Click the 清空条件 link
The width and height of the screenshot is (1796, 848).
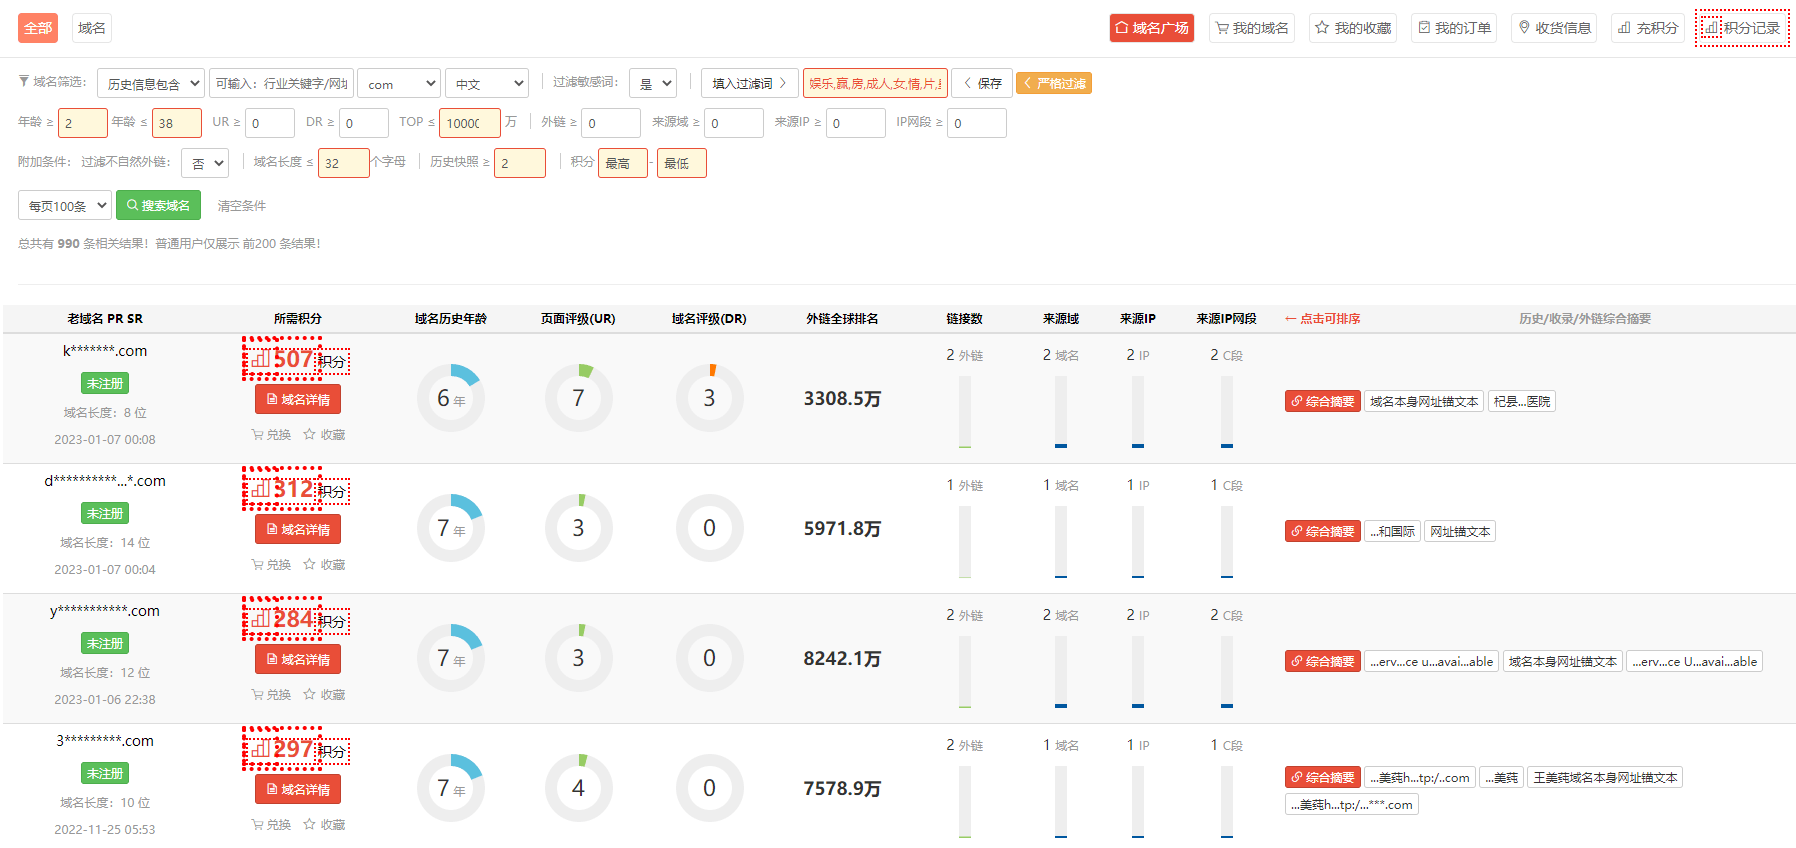(242, 205)
